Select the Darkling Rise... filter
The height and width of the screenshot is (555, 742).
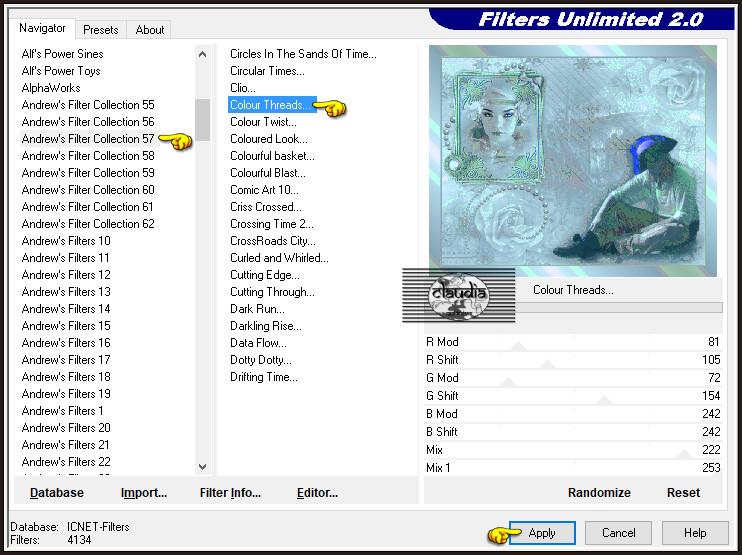point(266,326)
